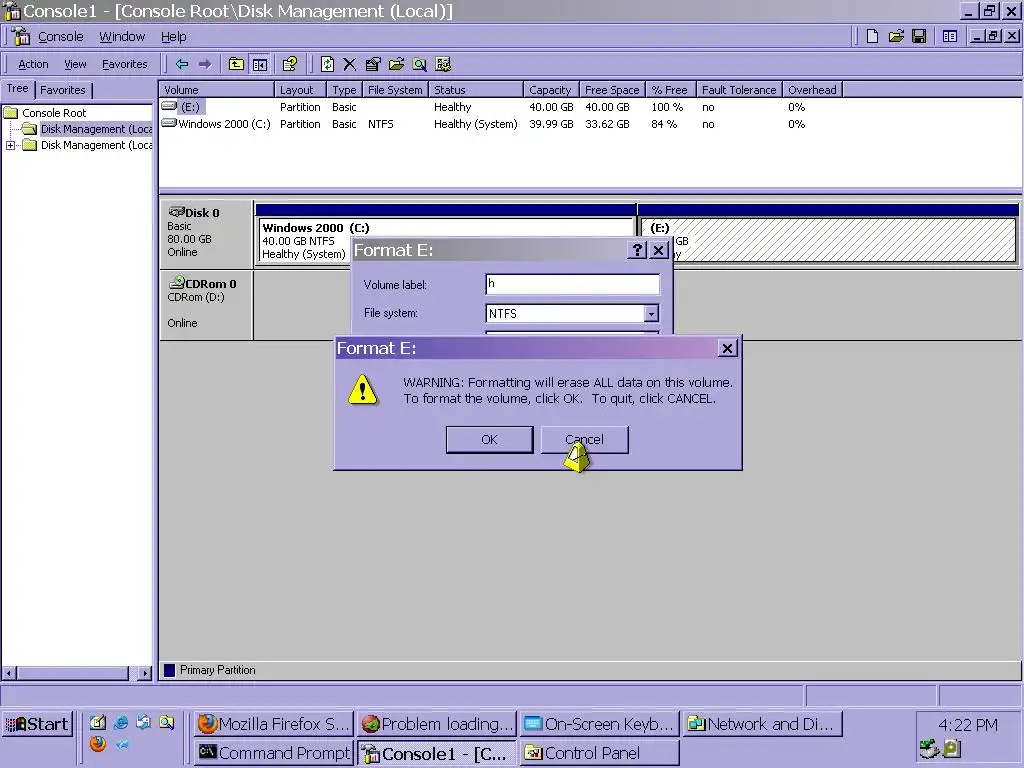Click the Internet Explorer quick launch icon
The height and width of the screenshot is (768, 1024).
coord(121,722)
